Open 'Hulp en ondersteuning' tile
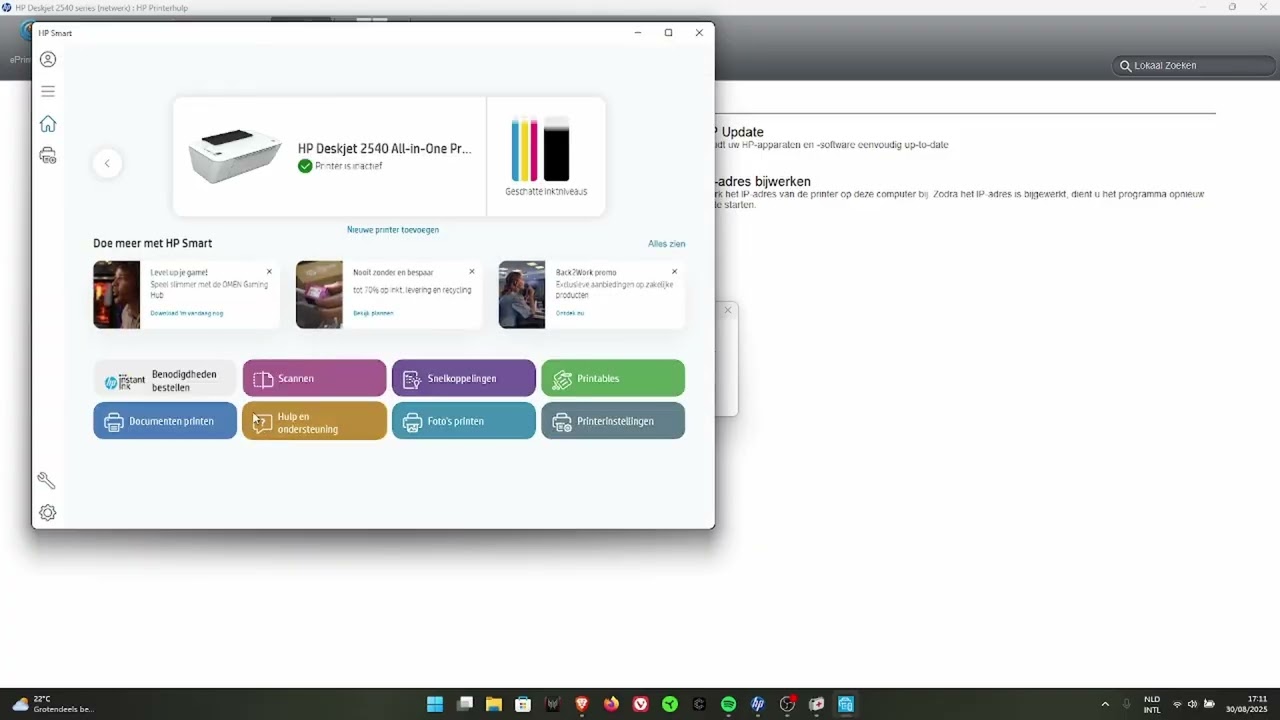This screenshot has height=720, width=1280. (314, 421)
